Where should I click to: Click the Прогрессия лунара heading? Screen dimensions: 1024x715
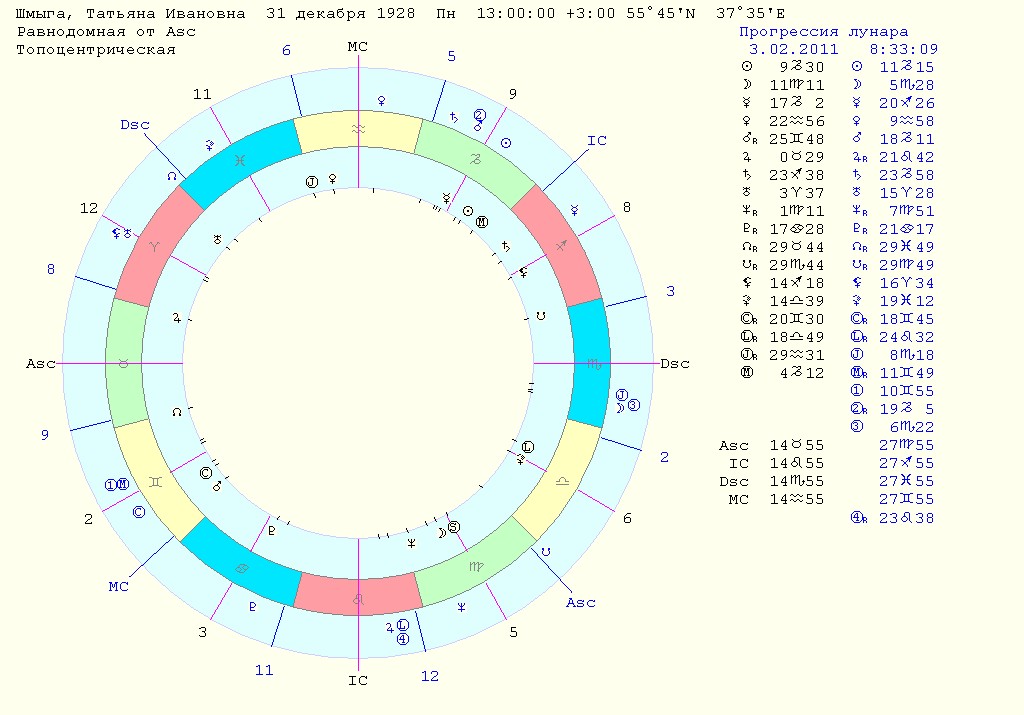[x=824, y=32]
